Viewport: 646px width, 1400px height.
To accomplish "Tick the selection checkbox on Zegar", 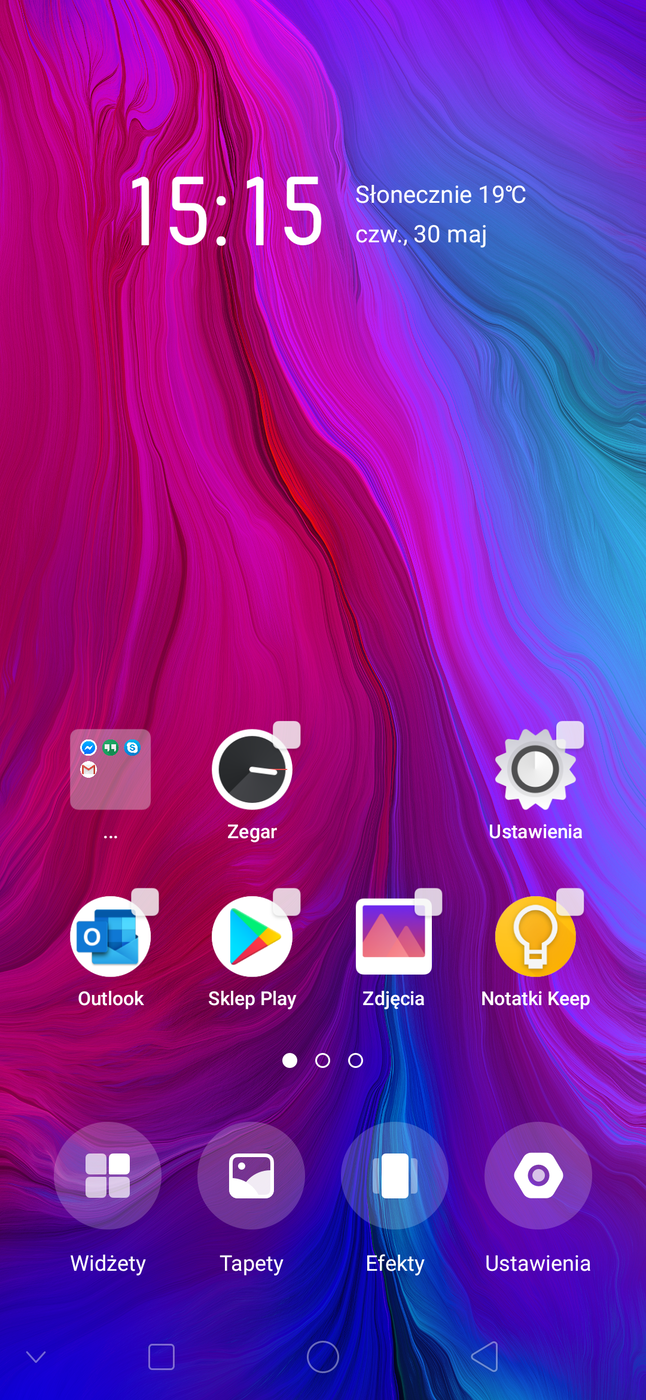I will coord(287,735).
